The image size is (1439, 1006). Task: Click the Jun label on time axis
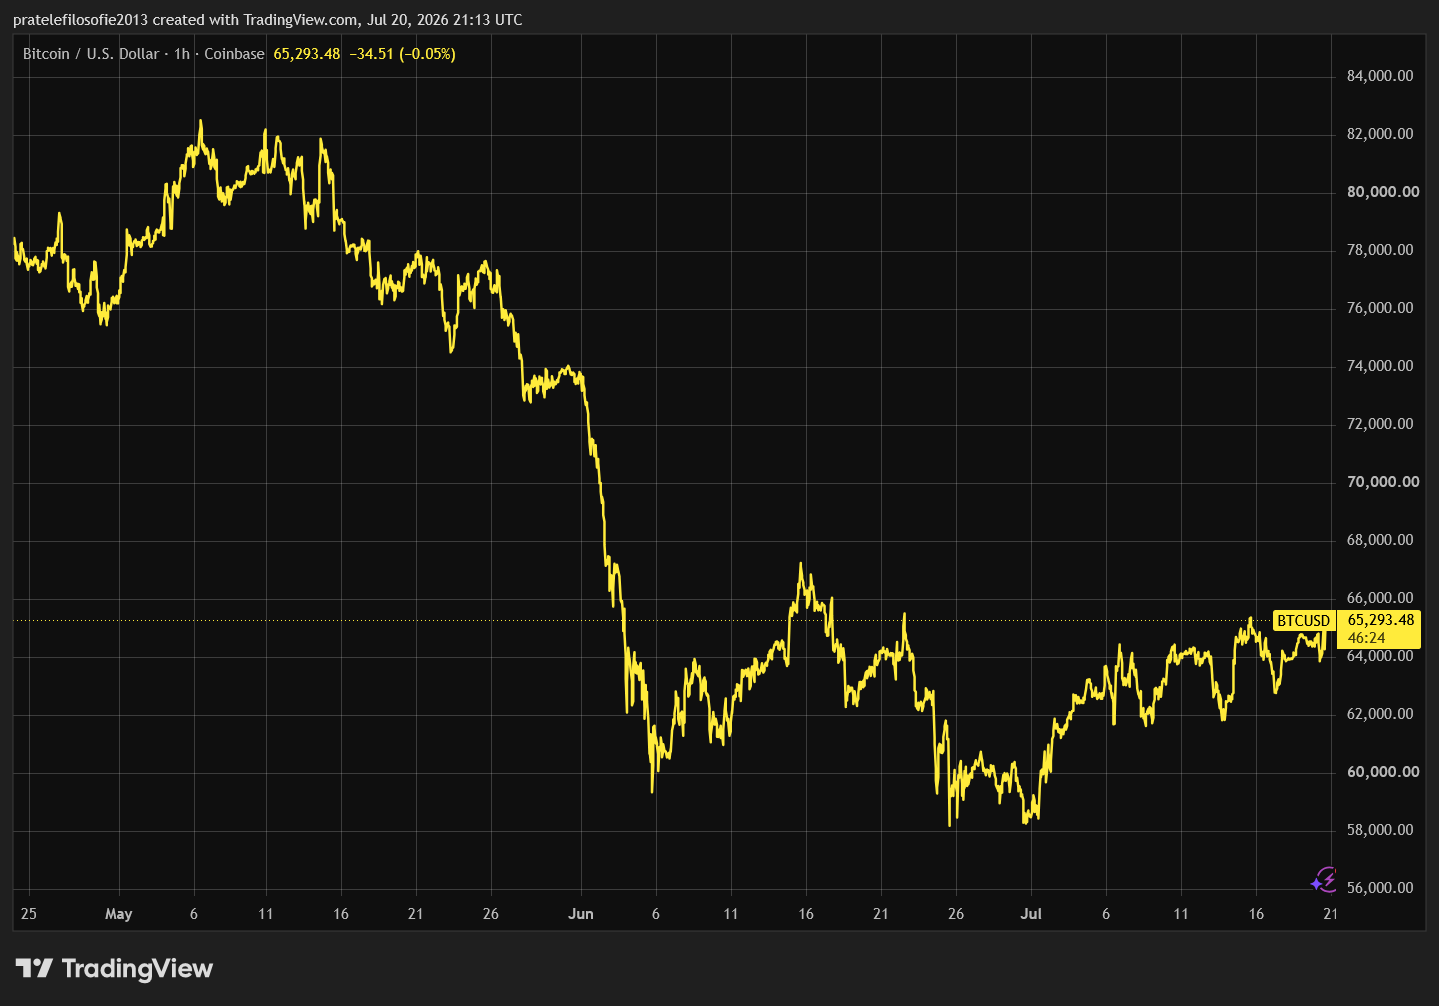(581, 914)
